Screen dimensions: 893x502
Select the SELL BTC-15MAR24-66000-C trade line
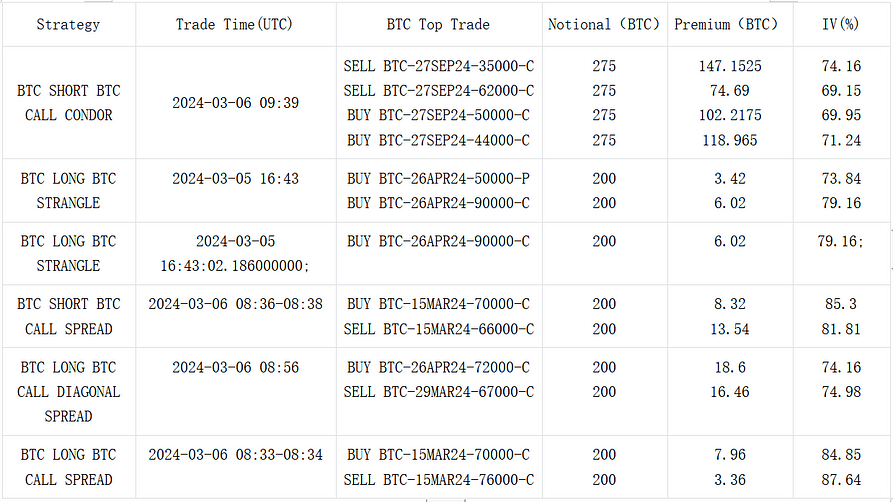[440, 329]
